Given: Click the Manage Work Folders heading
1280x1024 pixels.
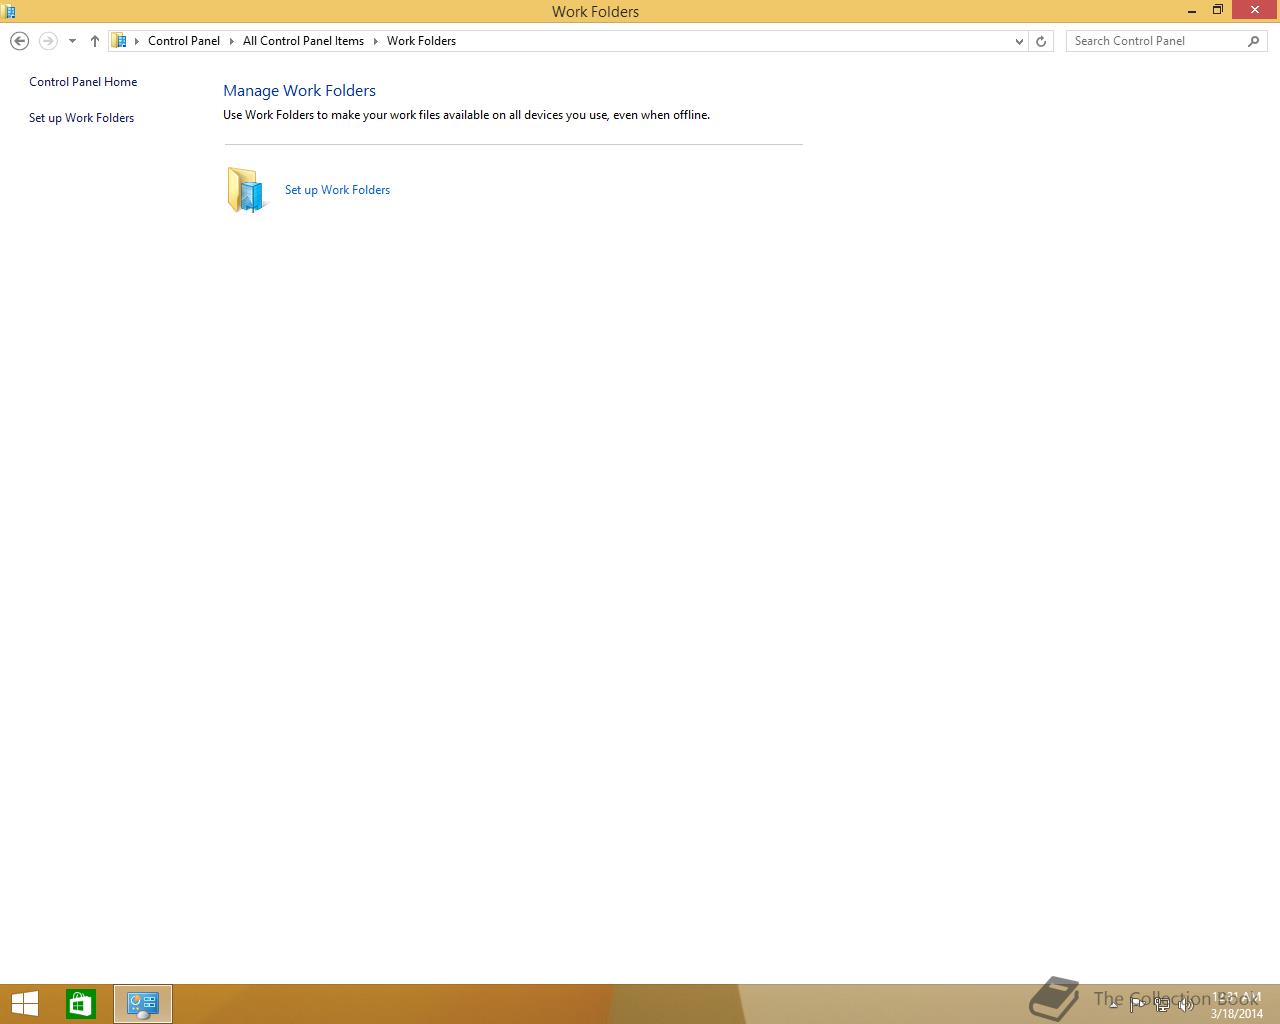Looking at the screenshot, I should pos(299,91).
